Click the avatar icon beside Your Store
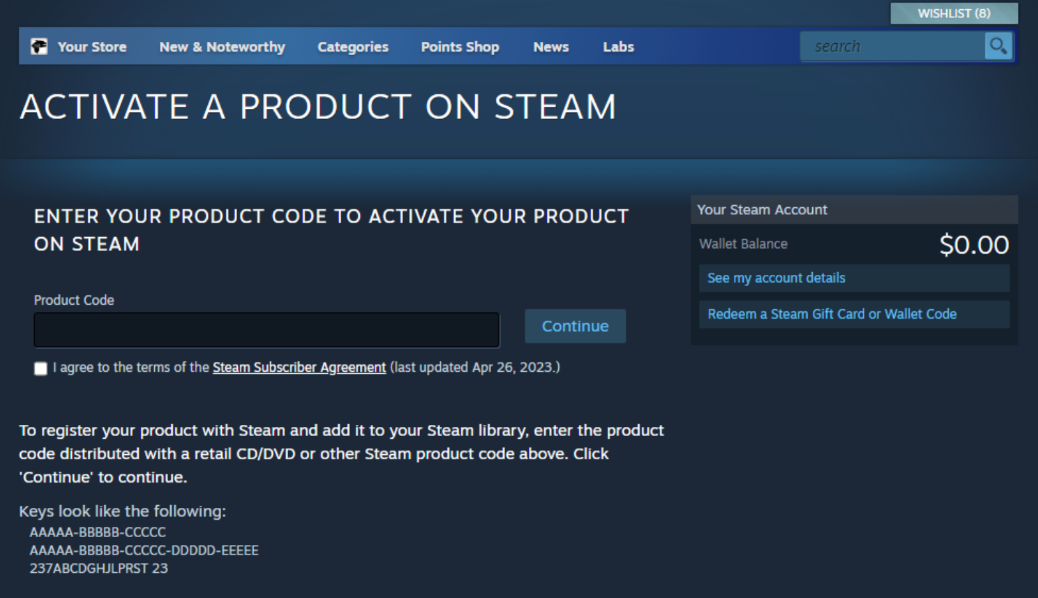 pos(39,46)
